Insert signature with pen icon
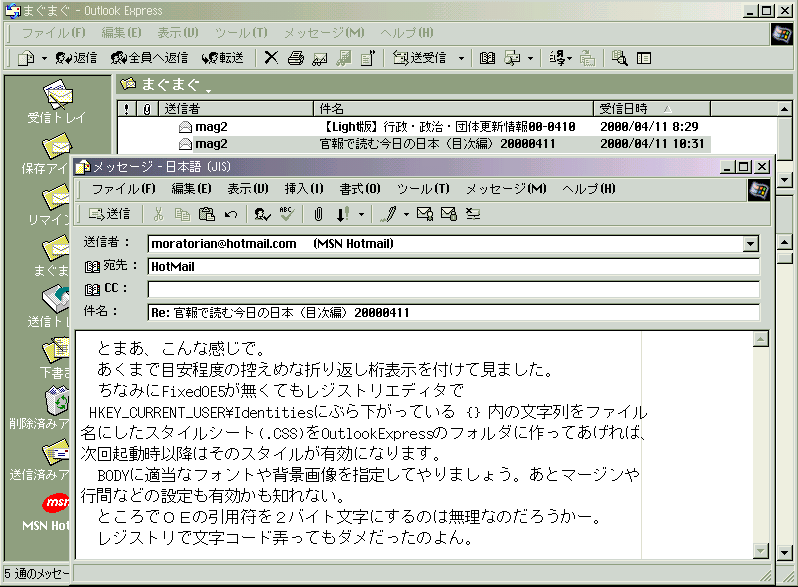The width and height of the screenshot is (798, 587). click(x=388, y=214)
